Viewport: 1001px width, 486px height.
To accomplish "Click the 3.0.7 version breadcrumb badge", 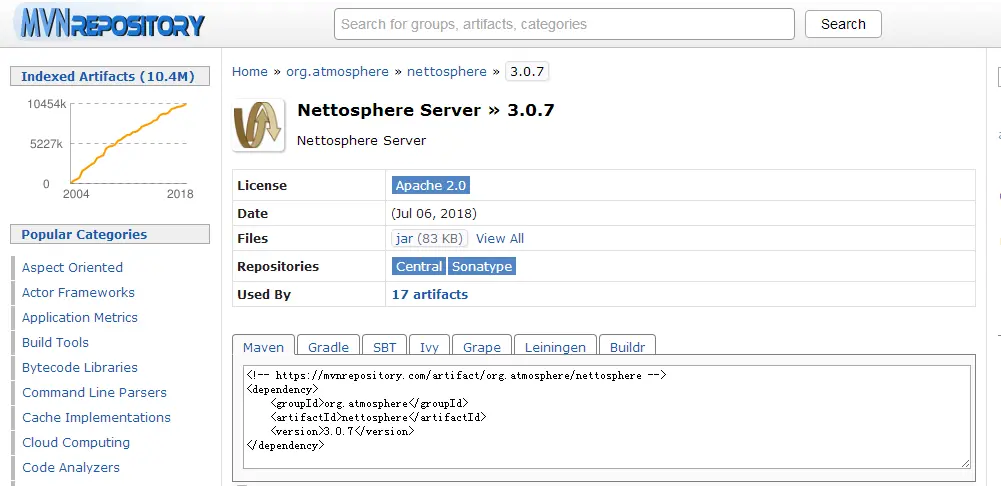I will click(x=527, y=72).
